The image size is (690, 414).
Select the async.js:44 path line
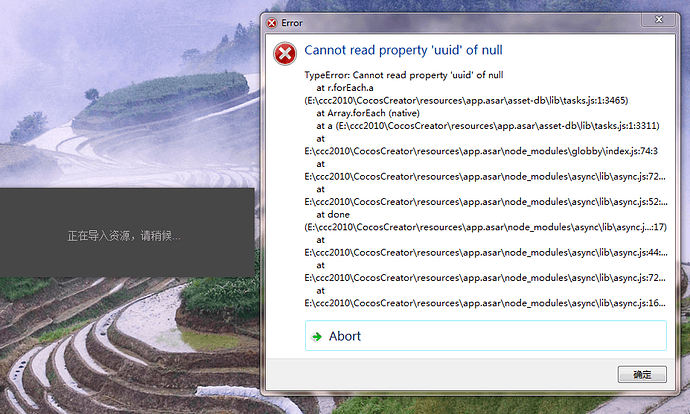tap(486, 253)
